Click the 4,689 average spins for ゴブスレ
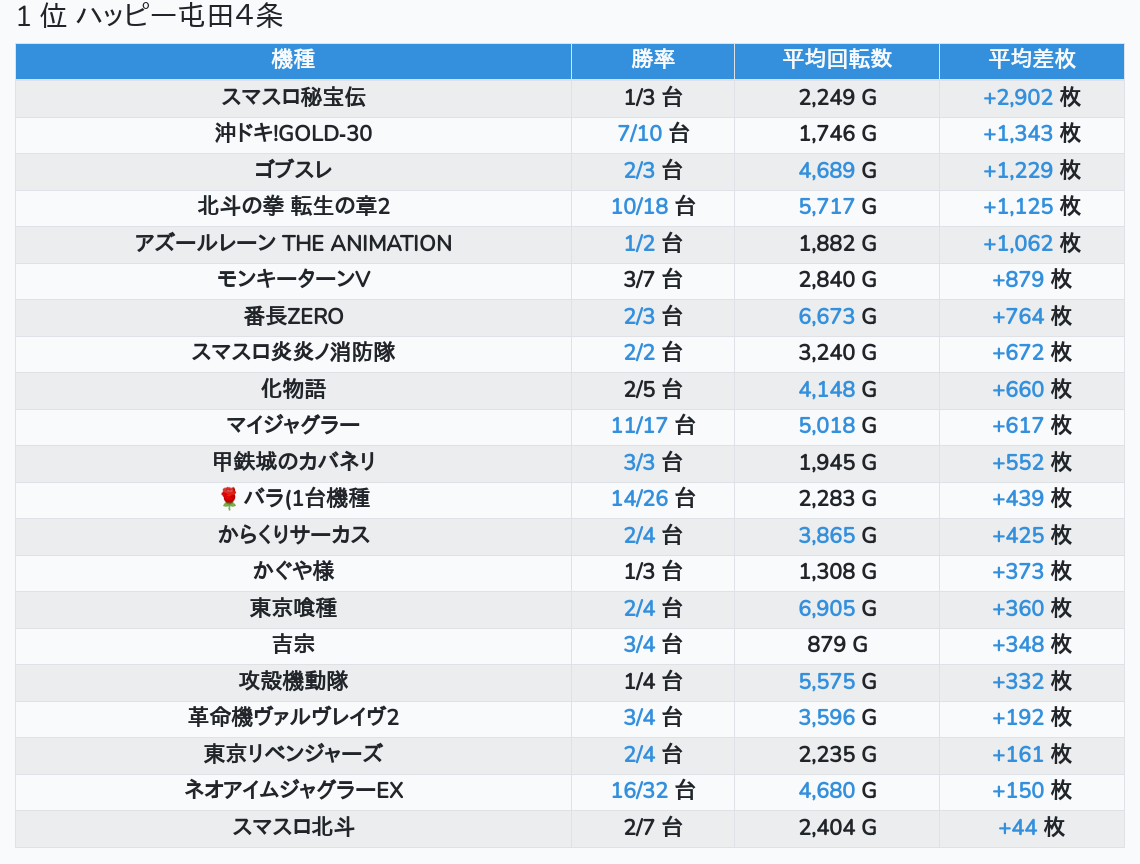 click(826, 170)
